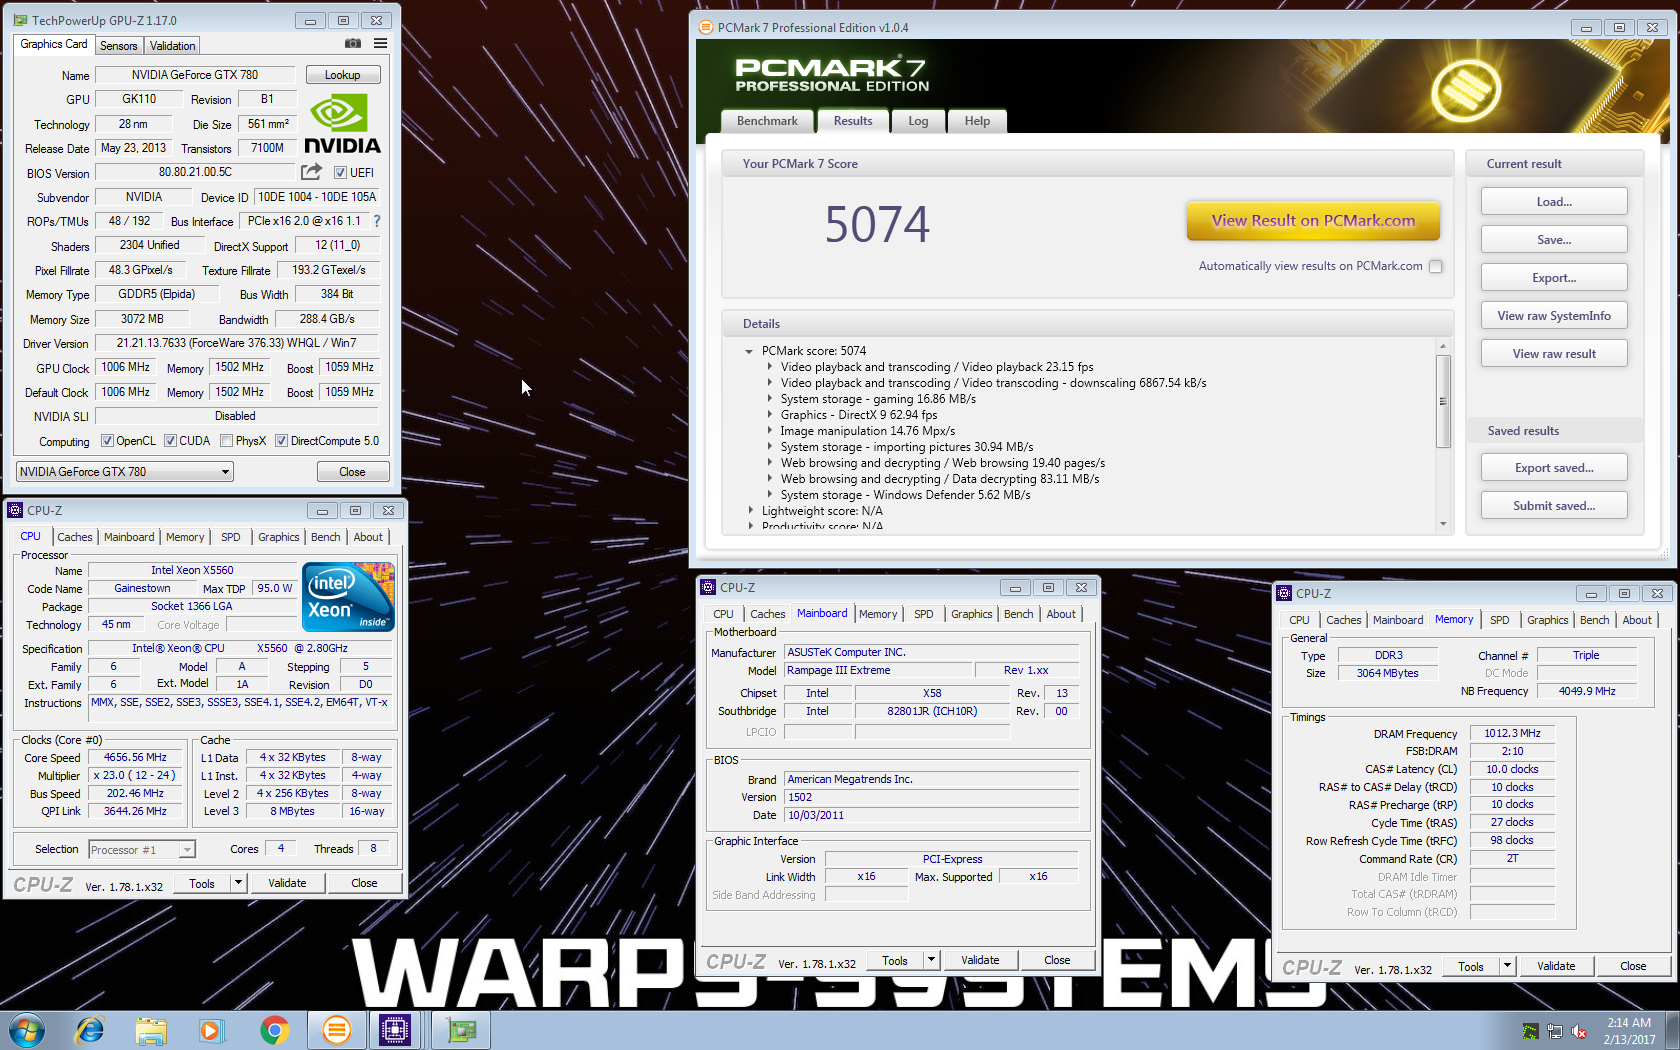Open Tools dropdown arrow in CPU-Z CPU window

(238, 883)
